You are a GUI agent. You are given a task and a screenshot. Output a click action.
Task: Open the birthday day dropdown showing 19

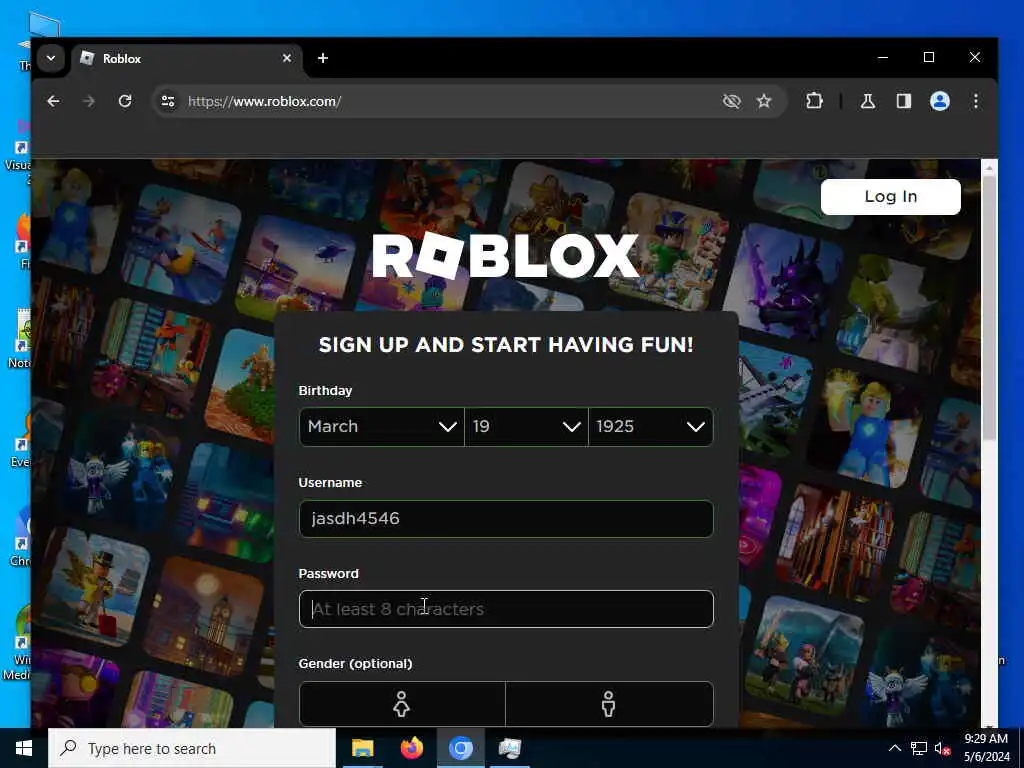point(526,426)
